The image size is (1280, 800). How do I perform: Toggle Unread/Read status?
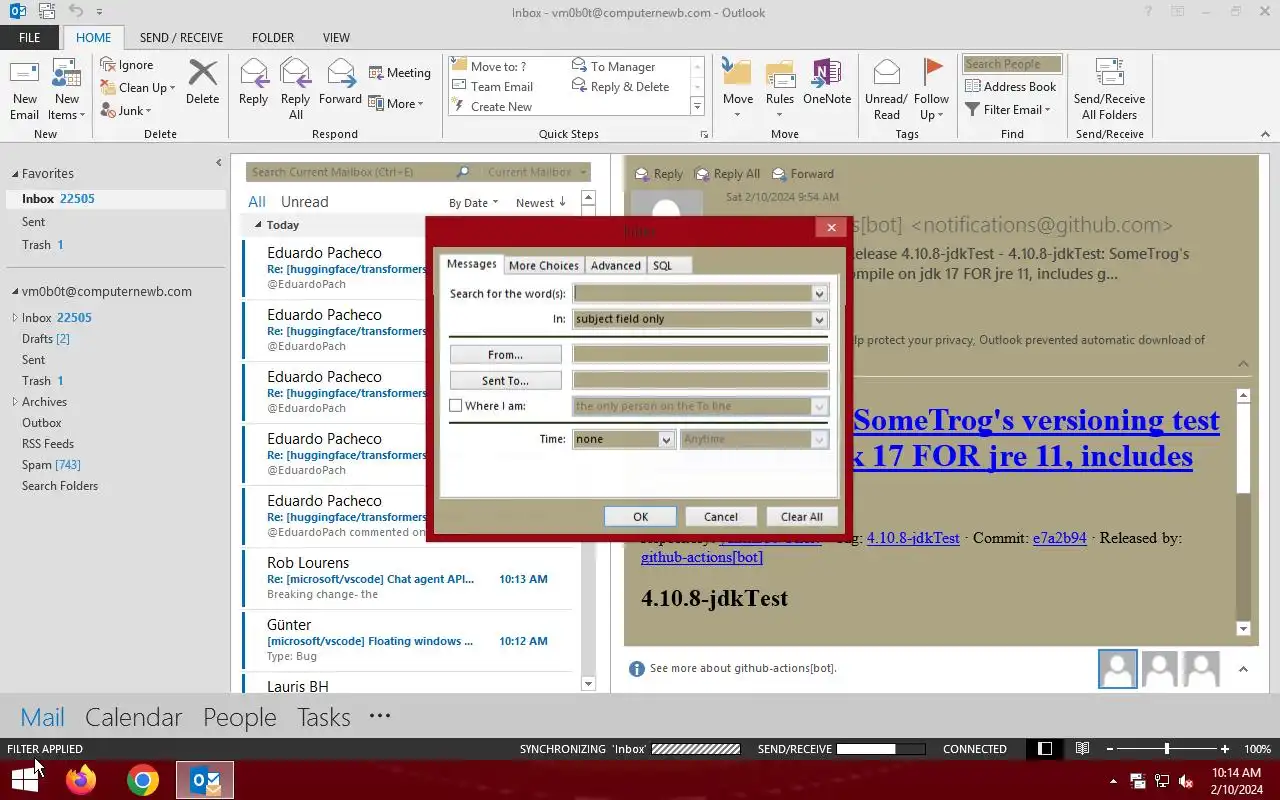coord(886,89)
